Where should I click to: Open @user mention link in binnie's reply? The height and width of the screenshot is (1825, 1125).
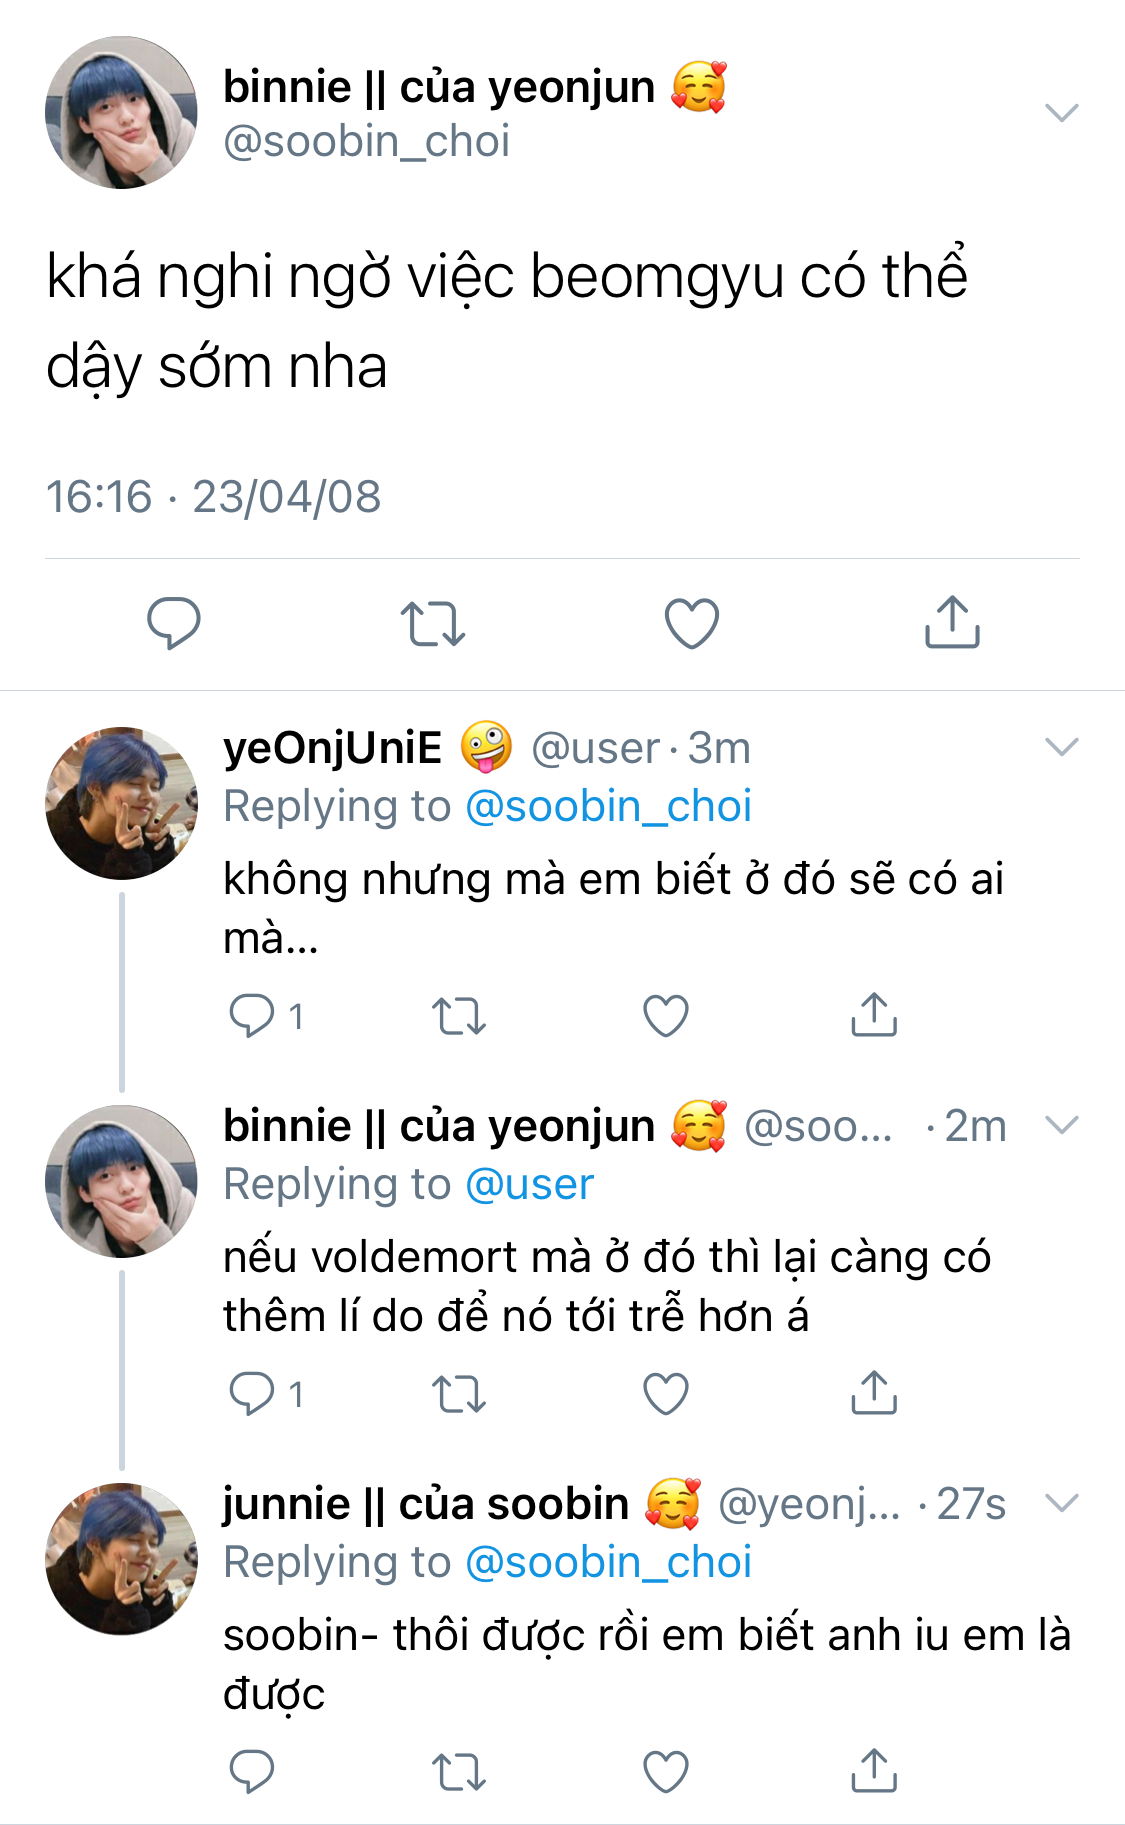click(x=530, y=1184)
